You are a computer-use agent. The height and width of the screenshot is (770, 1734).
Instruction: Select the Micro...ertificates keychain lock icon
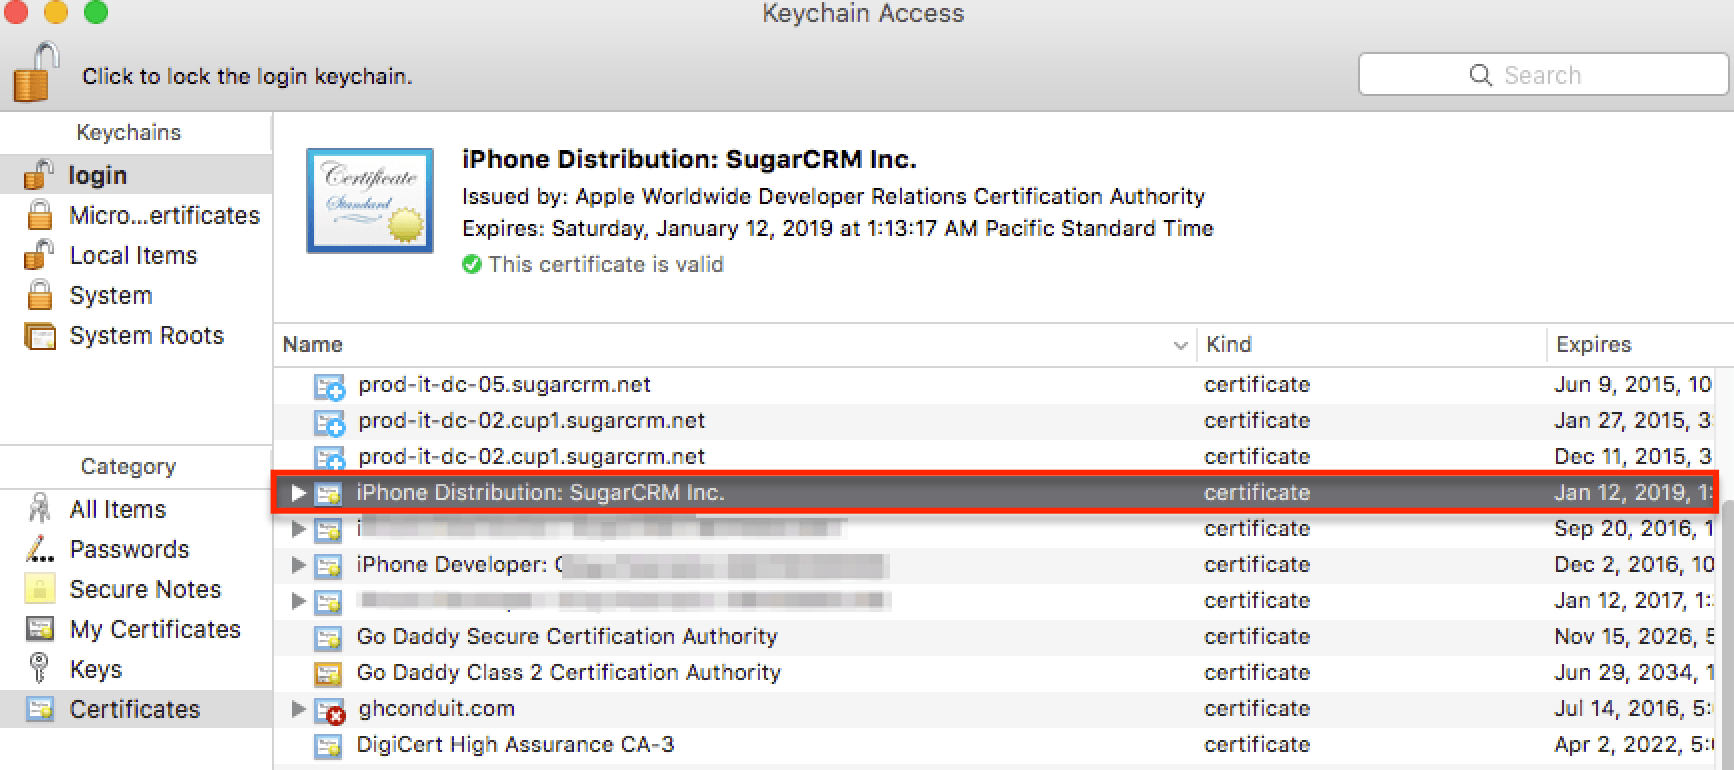pyautogui.click(x=40, y=215)
